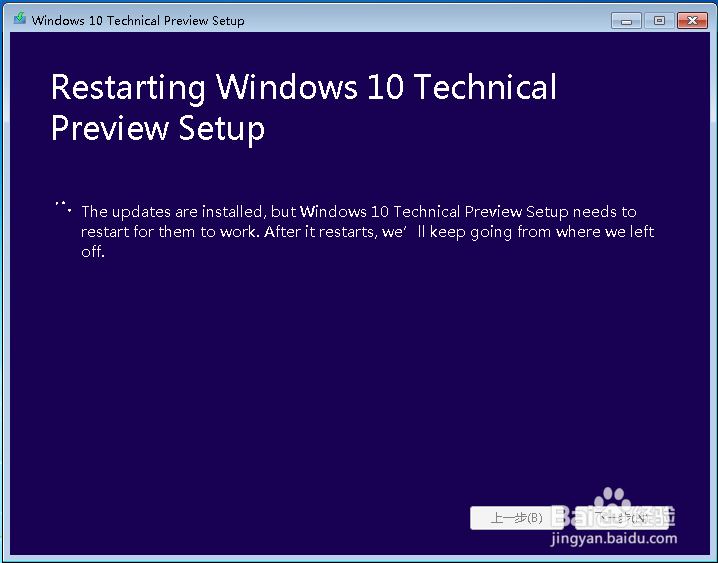The width and height of the screenshot is (718, 563).
Task: Click the spinning progress dots indicator
Action: pos(63,208)
